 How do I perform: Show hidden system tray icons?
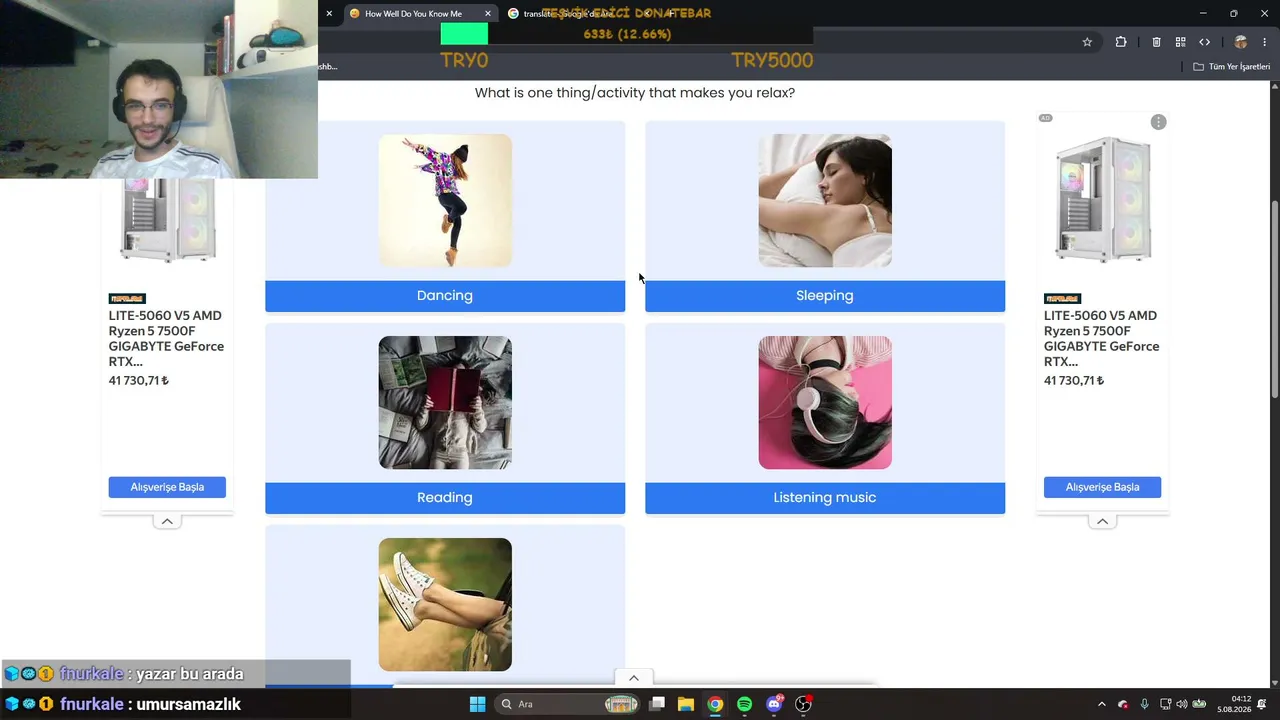(1102, 704)
